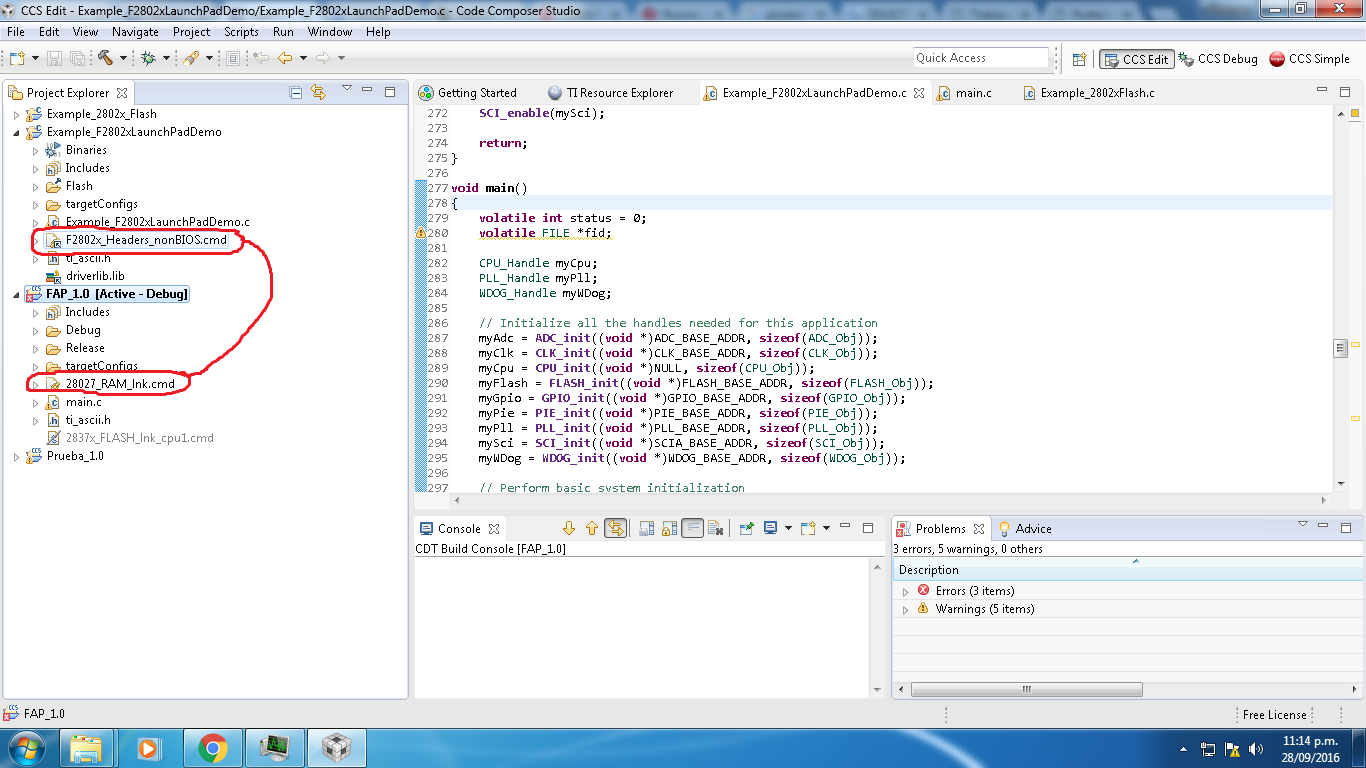Viewport: 1366px width, 768px height.
Task: Switch to the CCS Debug perspective
Action: tap(1218, 59)
